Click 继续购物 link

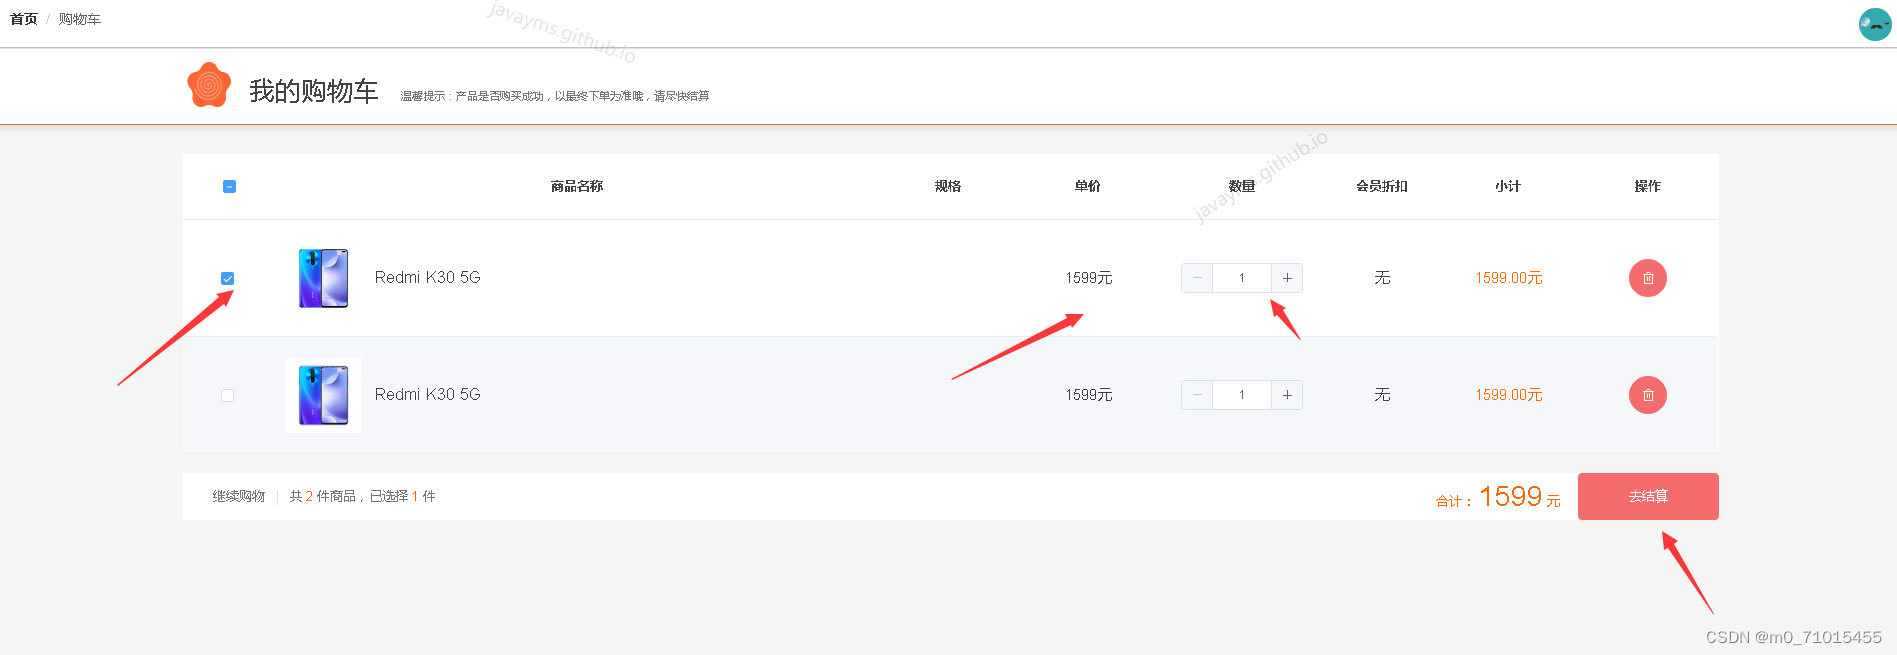coord(238,496)
